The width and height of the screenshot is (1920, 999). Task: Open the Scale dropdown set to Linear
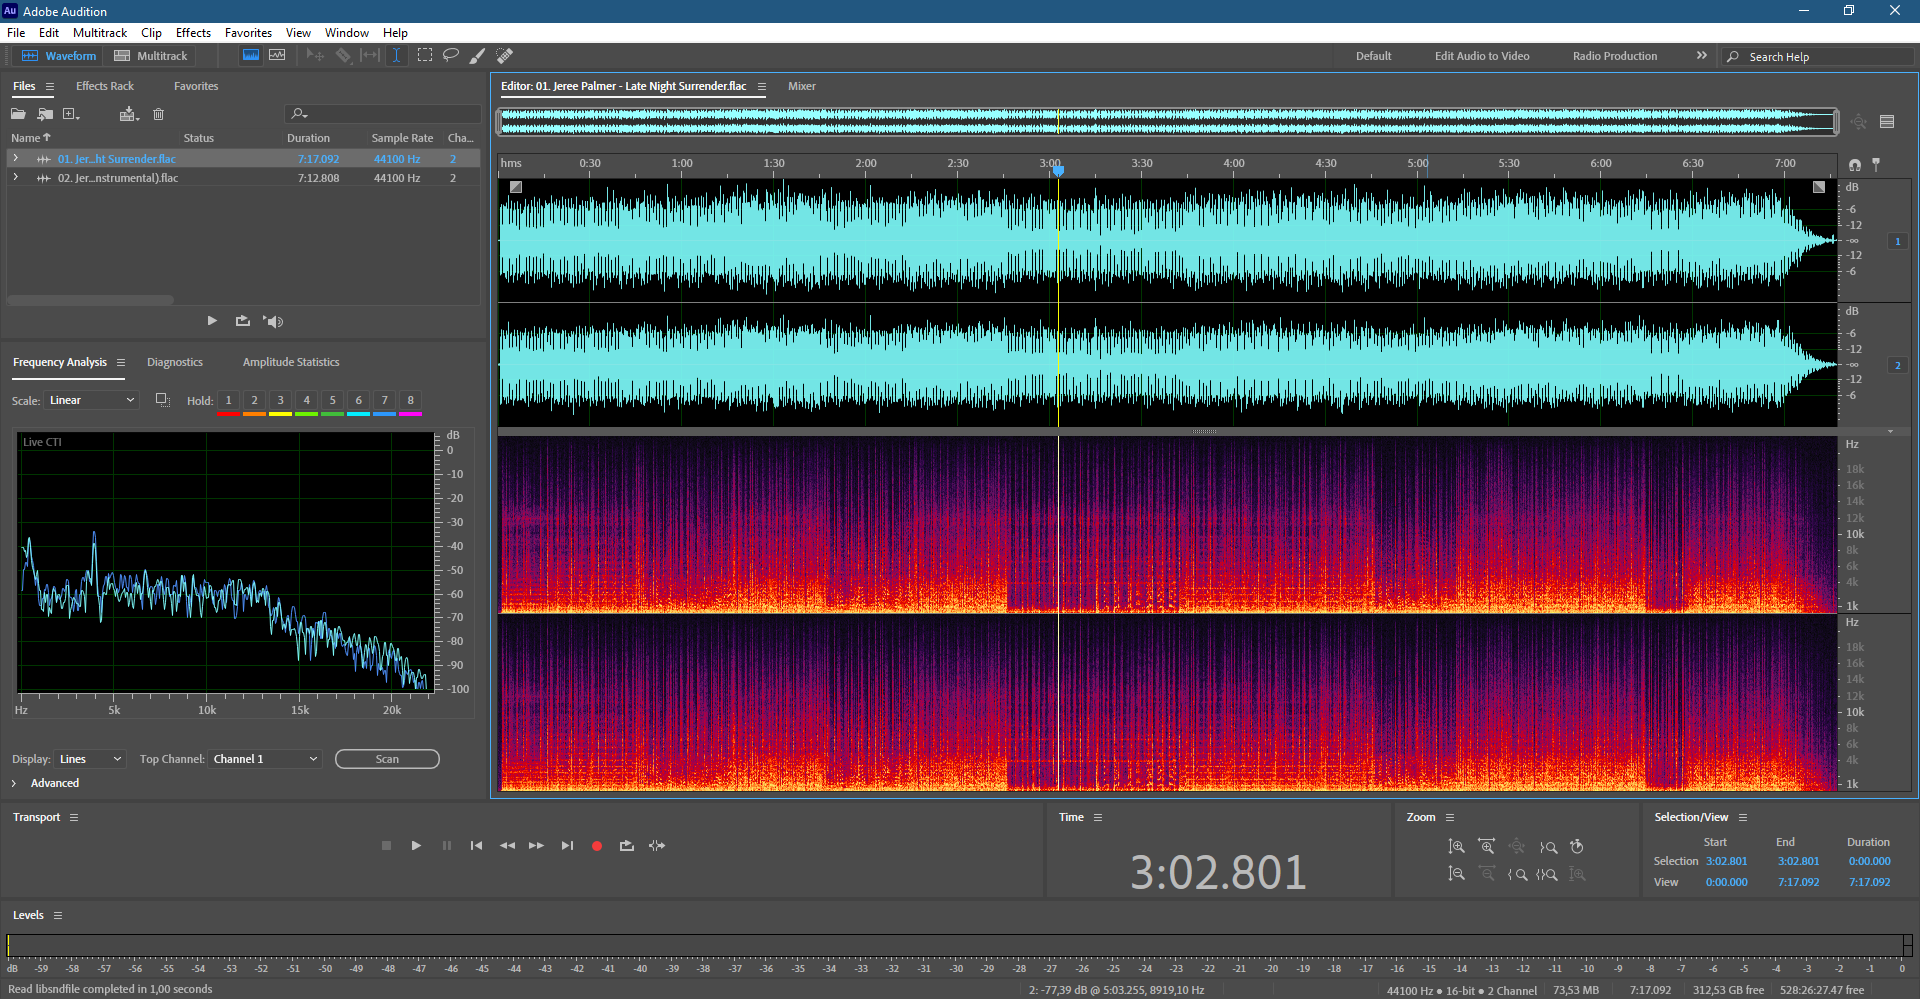[x=91, y=400]
